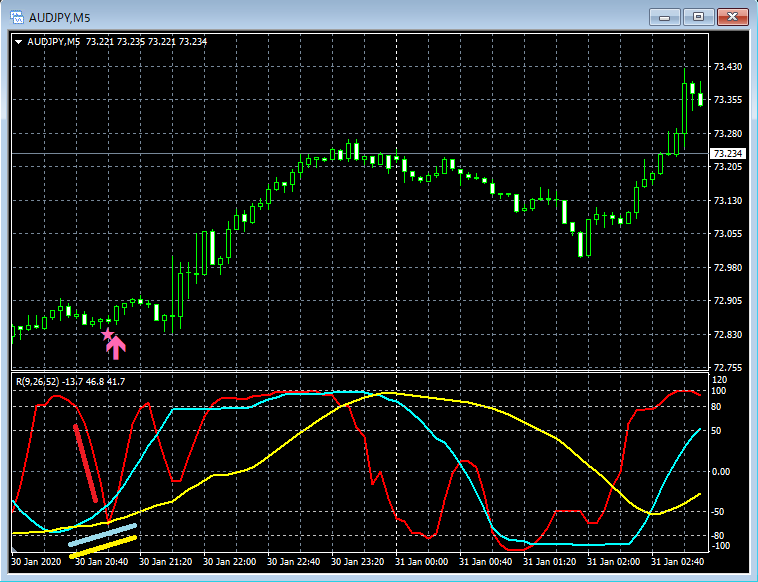The height and width of the screenshot is (582, 758).
Task: Click the 72.755 level on the price scale
Action: [727, 368]
